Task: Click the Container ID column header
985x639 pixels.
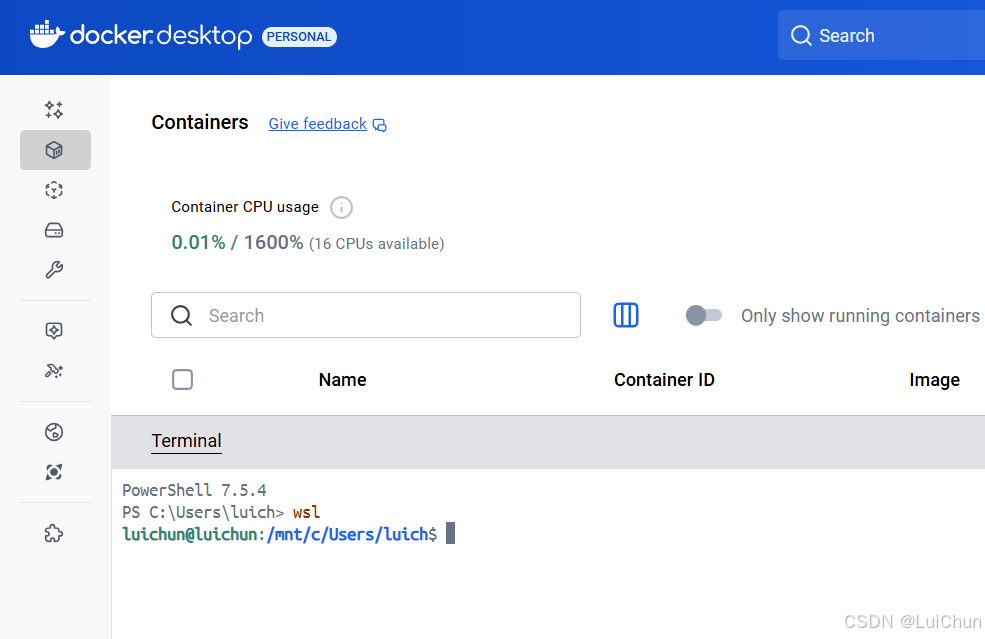Action: point(664,380)
